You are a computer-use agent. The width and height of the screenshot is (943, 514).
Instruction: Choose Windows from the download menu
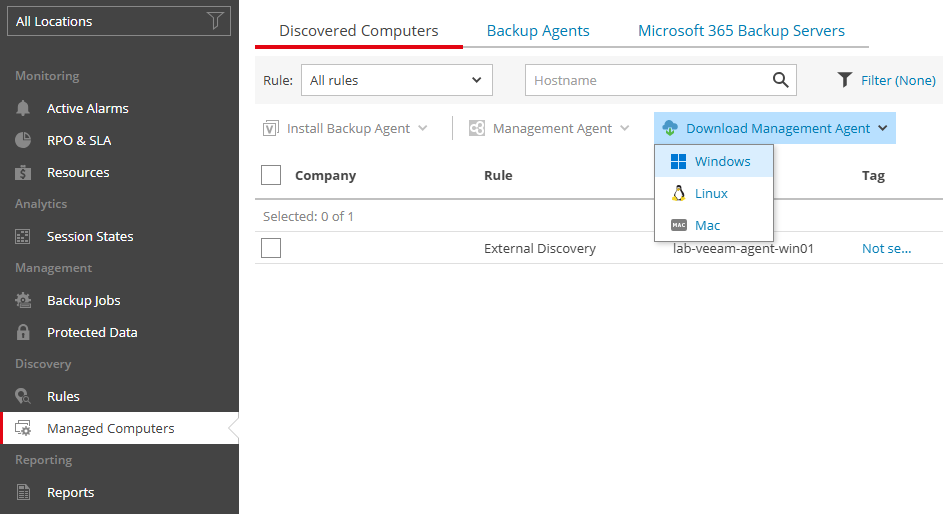(714, 161)
